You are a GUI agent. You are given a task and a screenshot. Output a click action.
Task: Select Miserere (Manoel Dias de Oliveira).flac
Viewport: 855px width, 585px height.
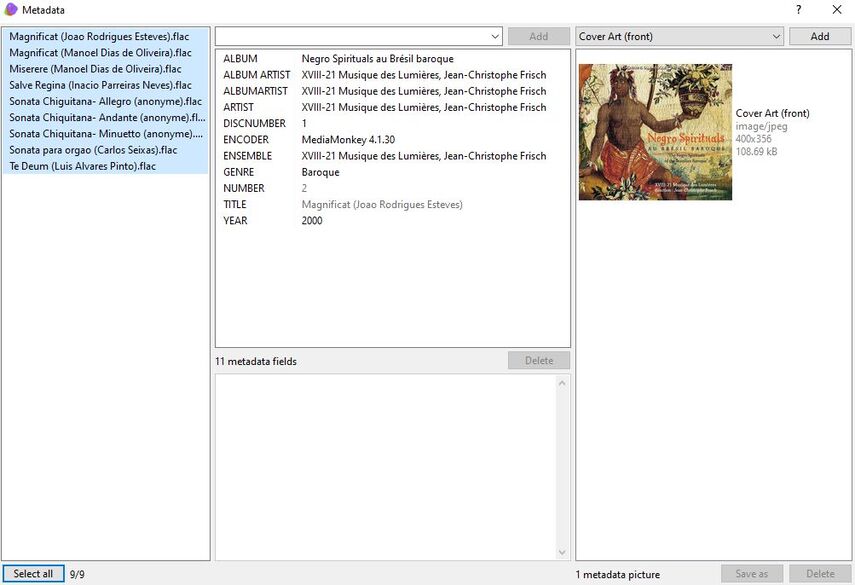click(x=105, y=69)
